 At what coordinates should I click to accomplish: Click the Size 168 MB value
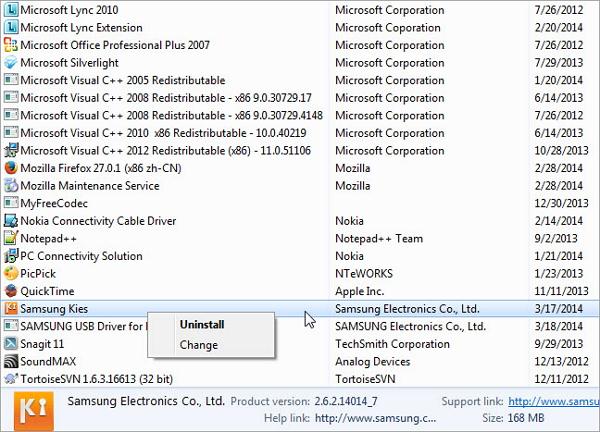coord(526,418)
